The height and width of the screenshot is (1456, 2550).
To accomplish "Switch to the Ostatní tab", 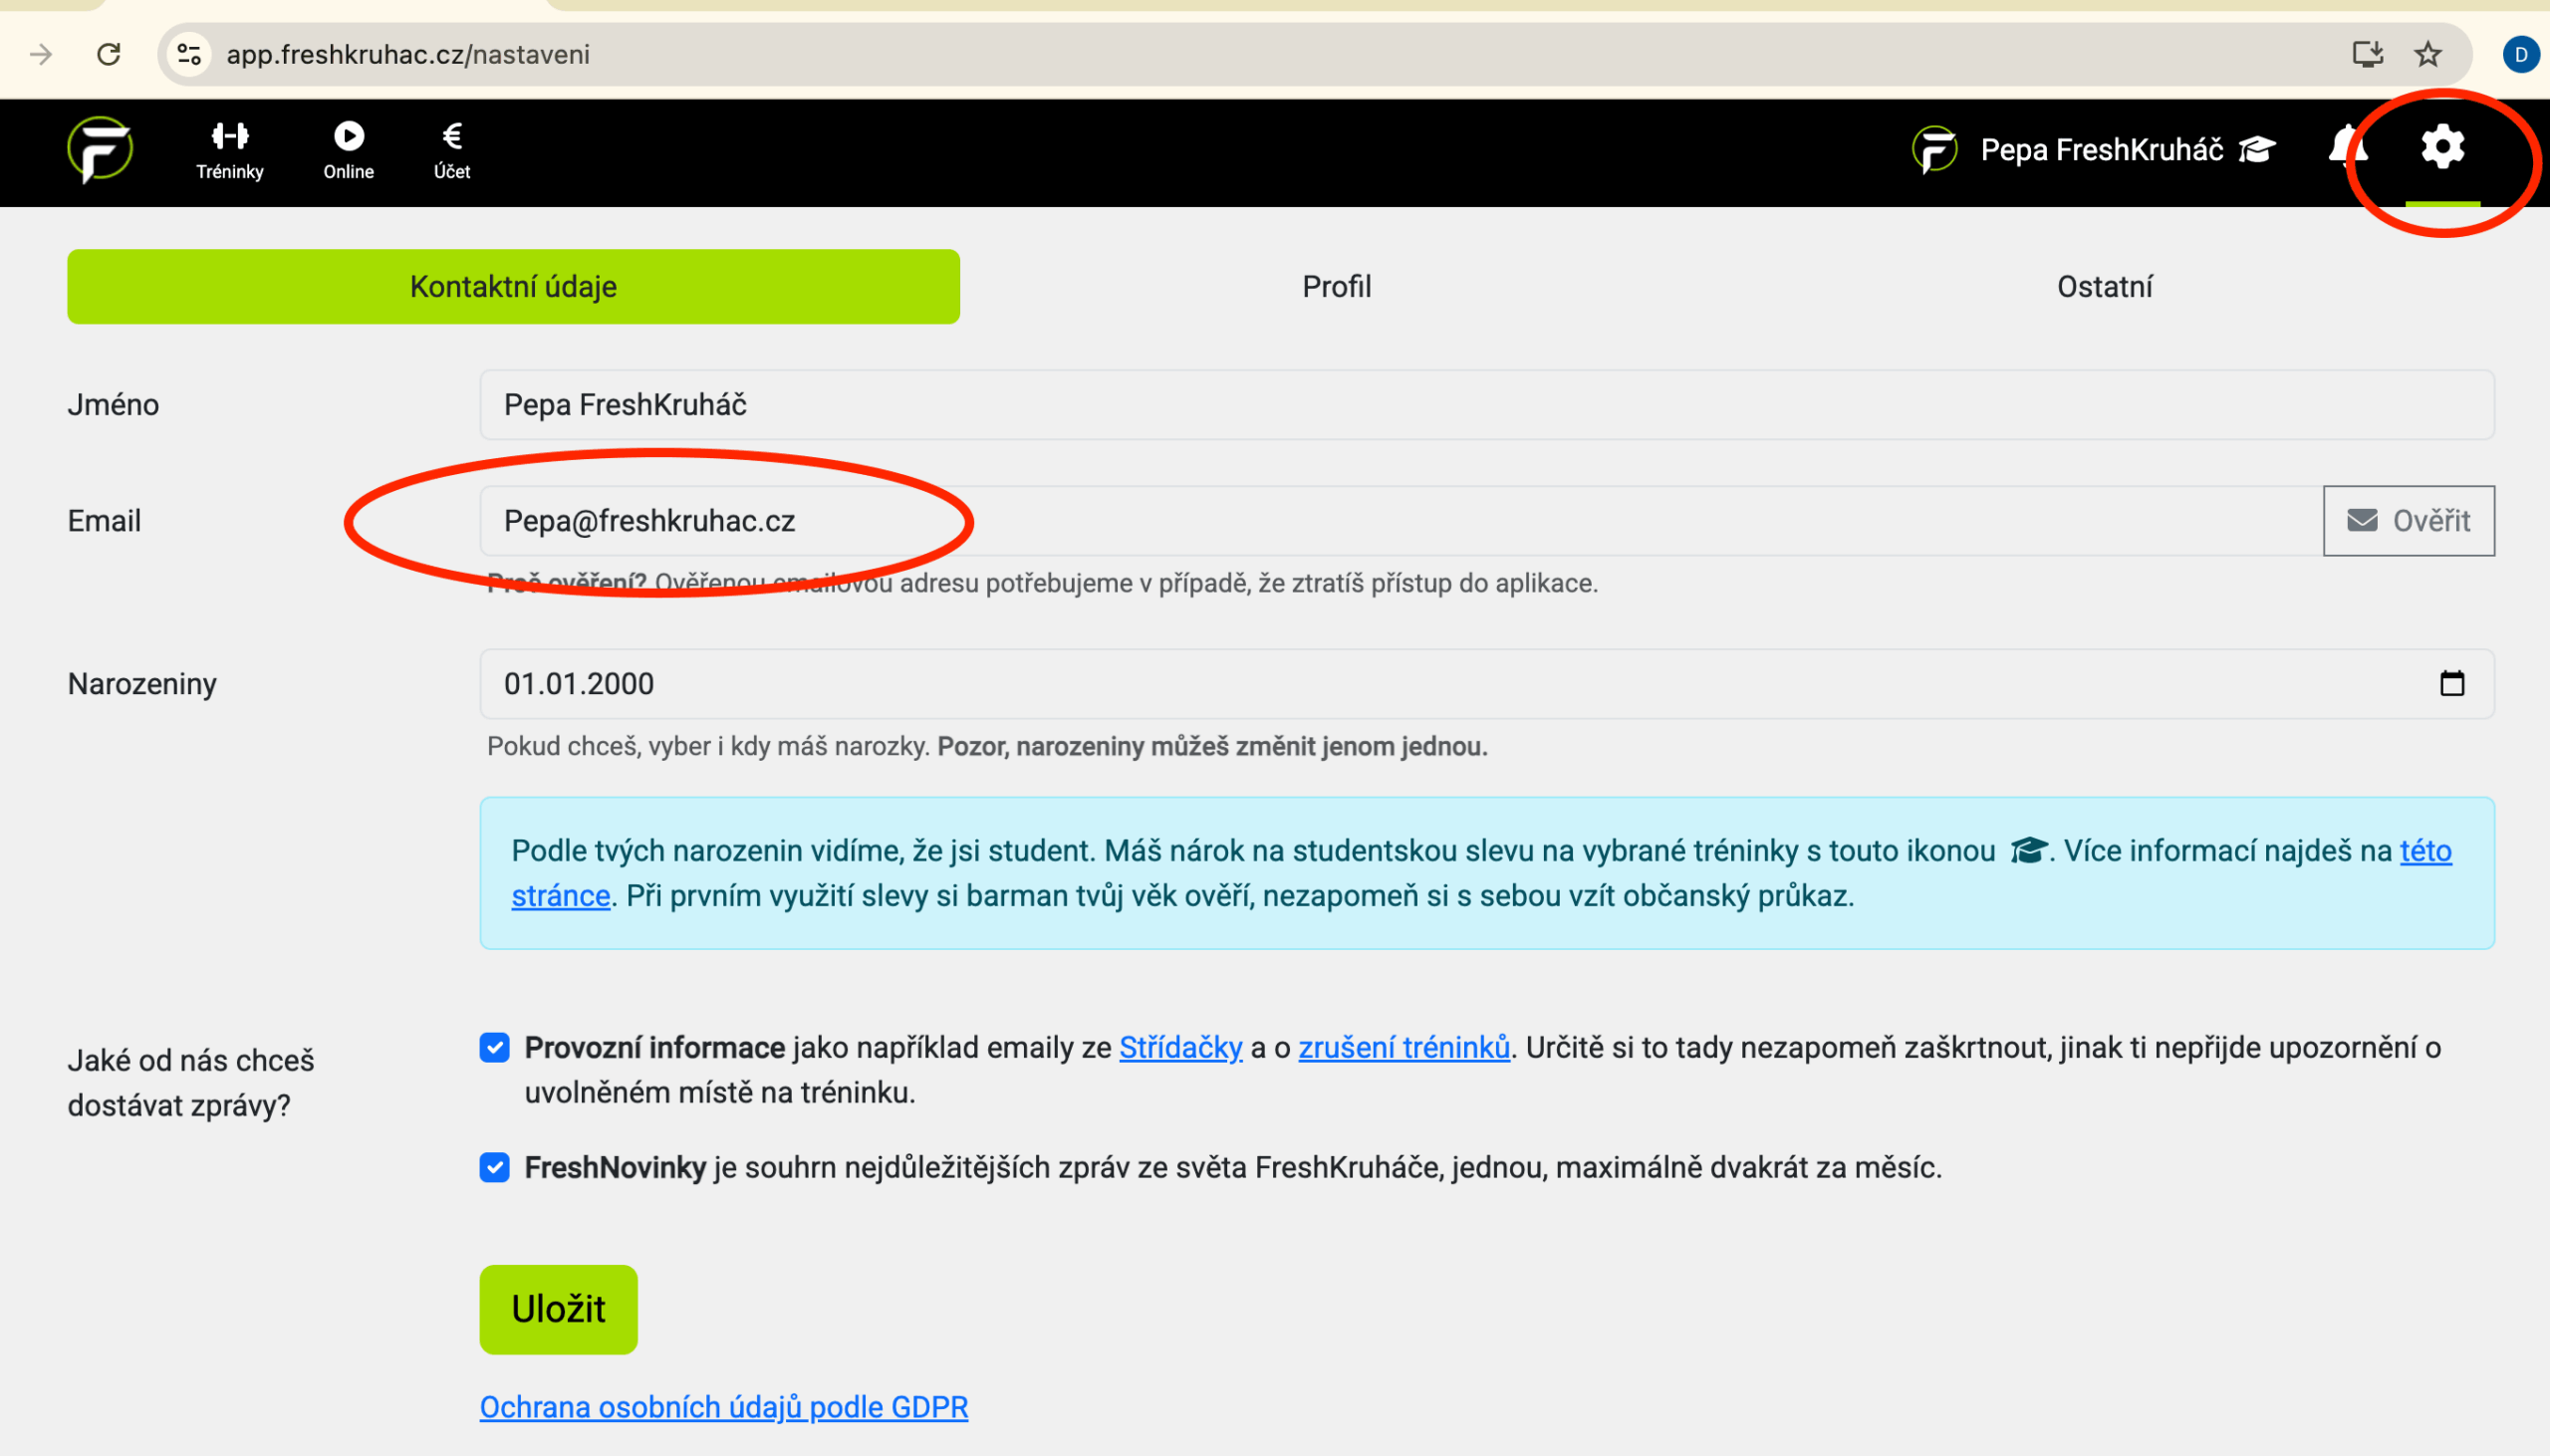I will pos(2104,287).
